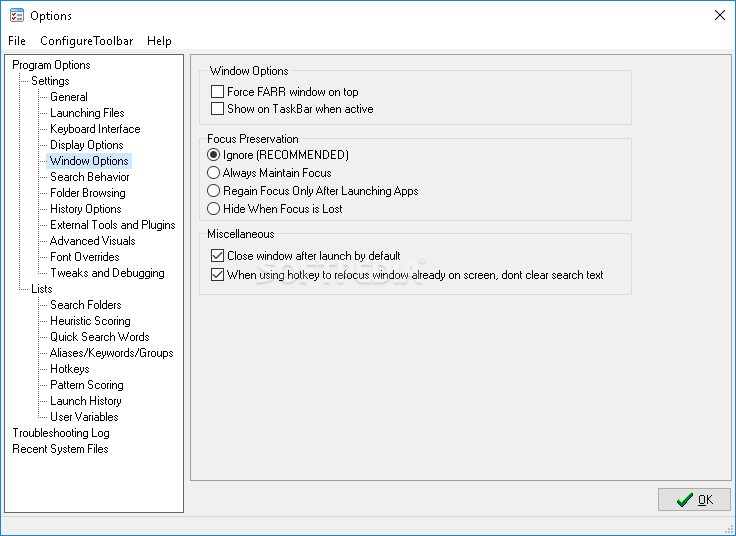Open History Options settings
This screenshot has height=536, width=736.
(x=86, y=208)
